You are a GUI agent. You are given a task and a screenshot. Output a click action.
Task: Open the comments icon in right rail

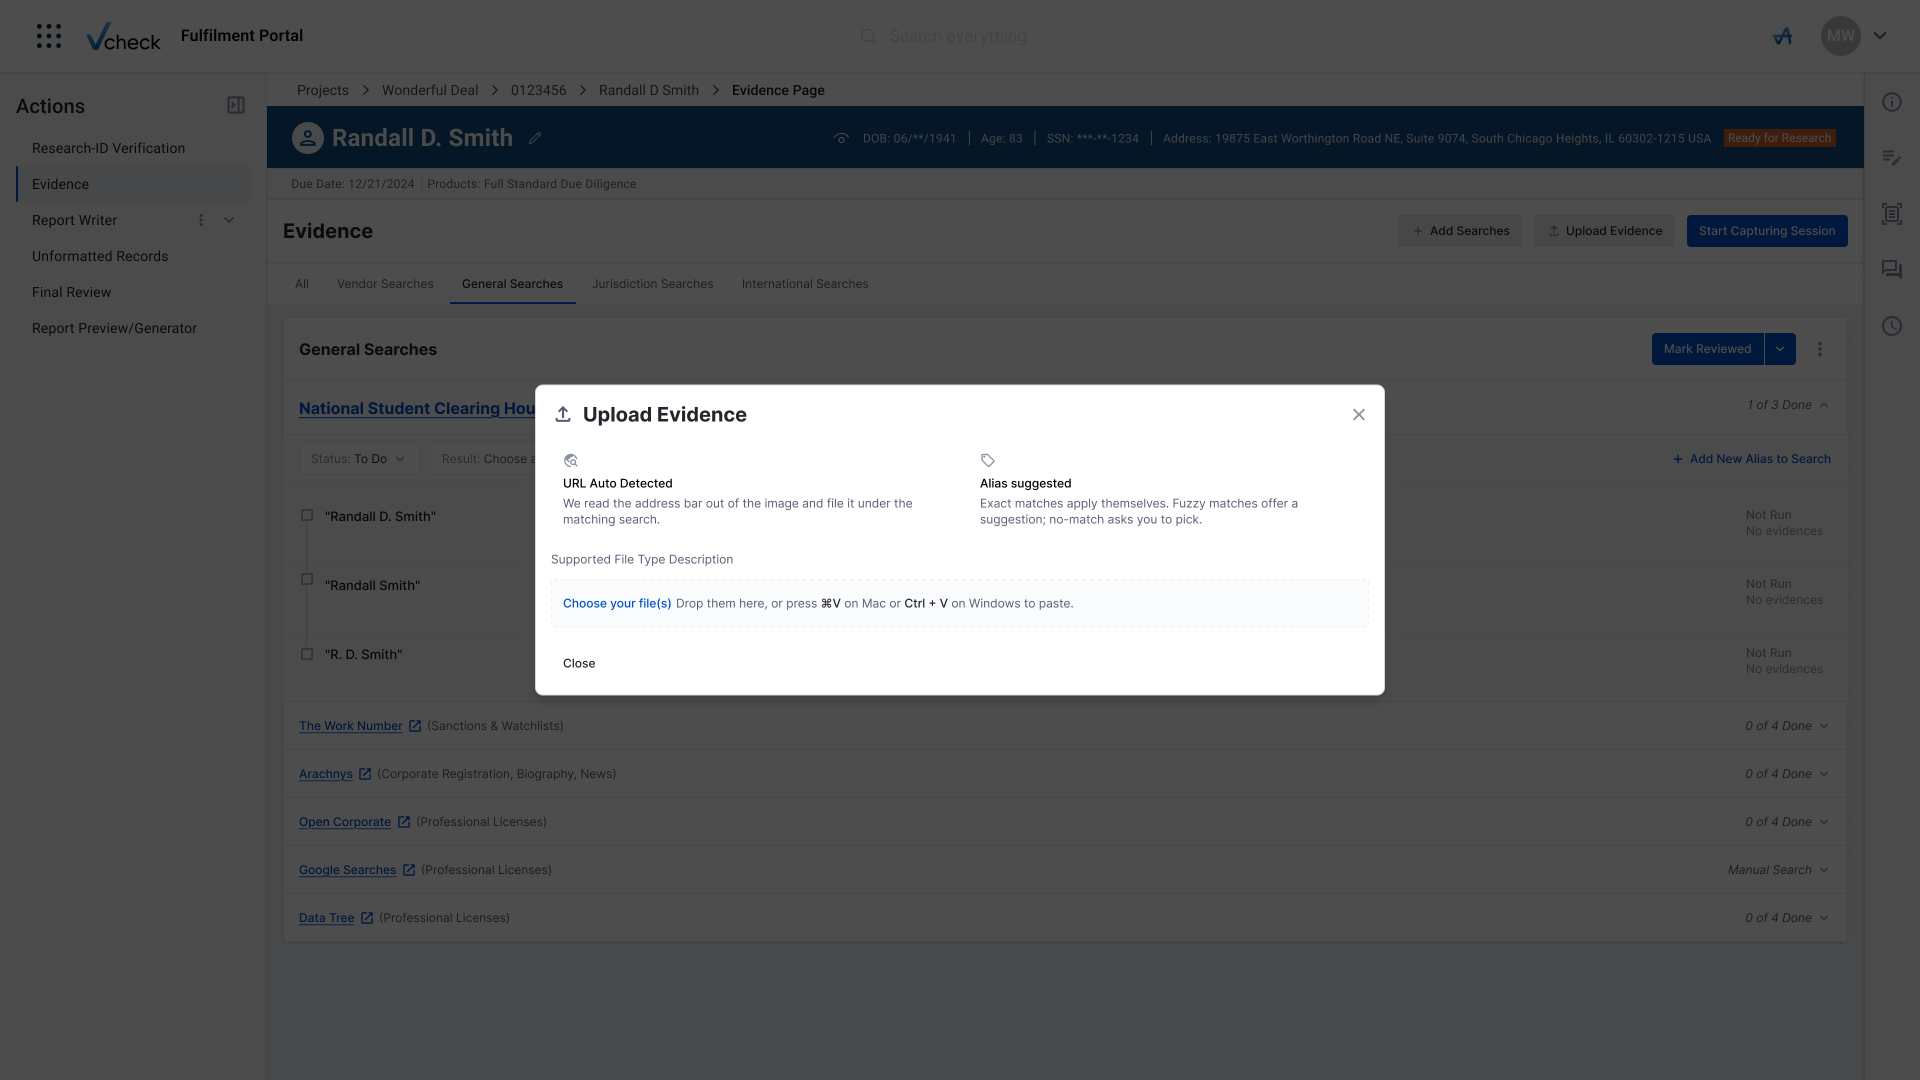coord(1892,270)
